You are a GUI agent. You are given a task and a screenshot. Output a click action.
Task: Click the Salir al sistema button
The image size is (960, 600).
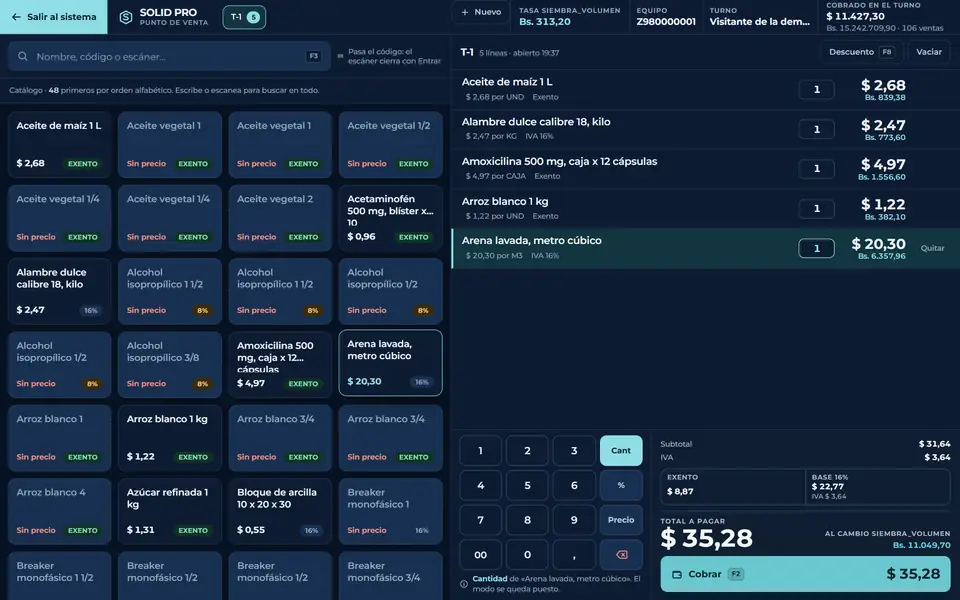(54, 17)
